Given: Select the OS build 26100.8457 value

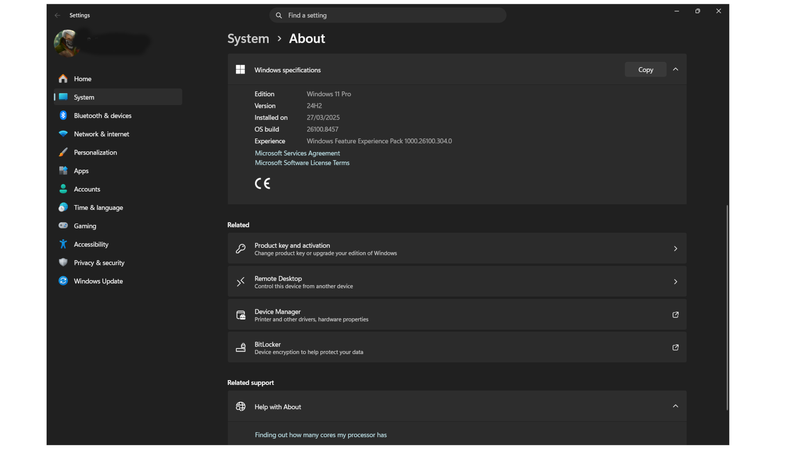Looking at the screenshot, I should 322,129.
